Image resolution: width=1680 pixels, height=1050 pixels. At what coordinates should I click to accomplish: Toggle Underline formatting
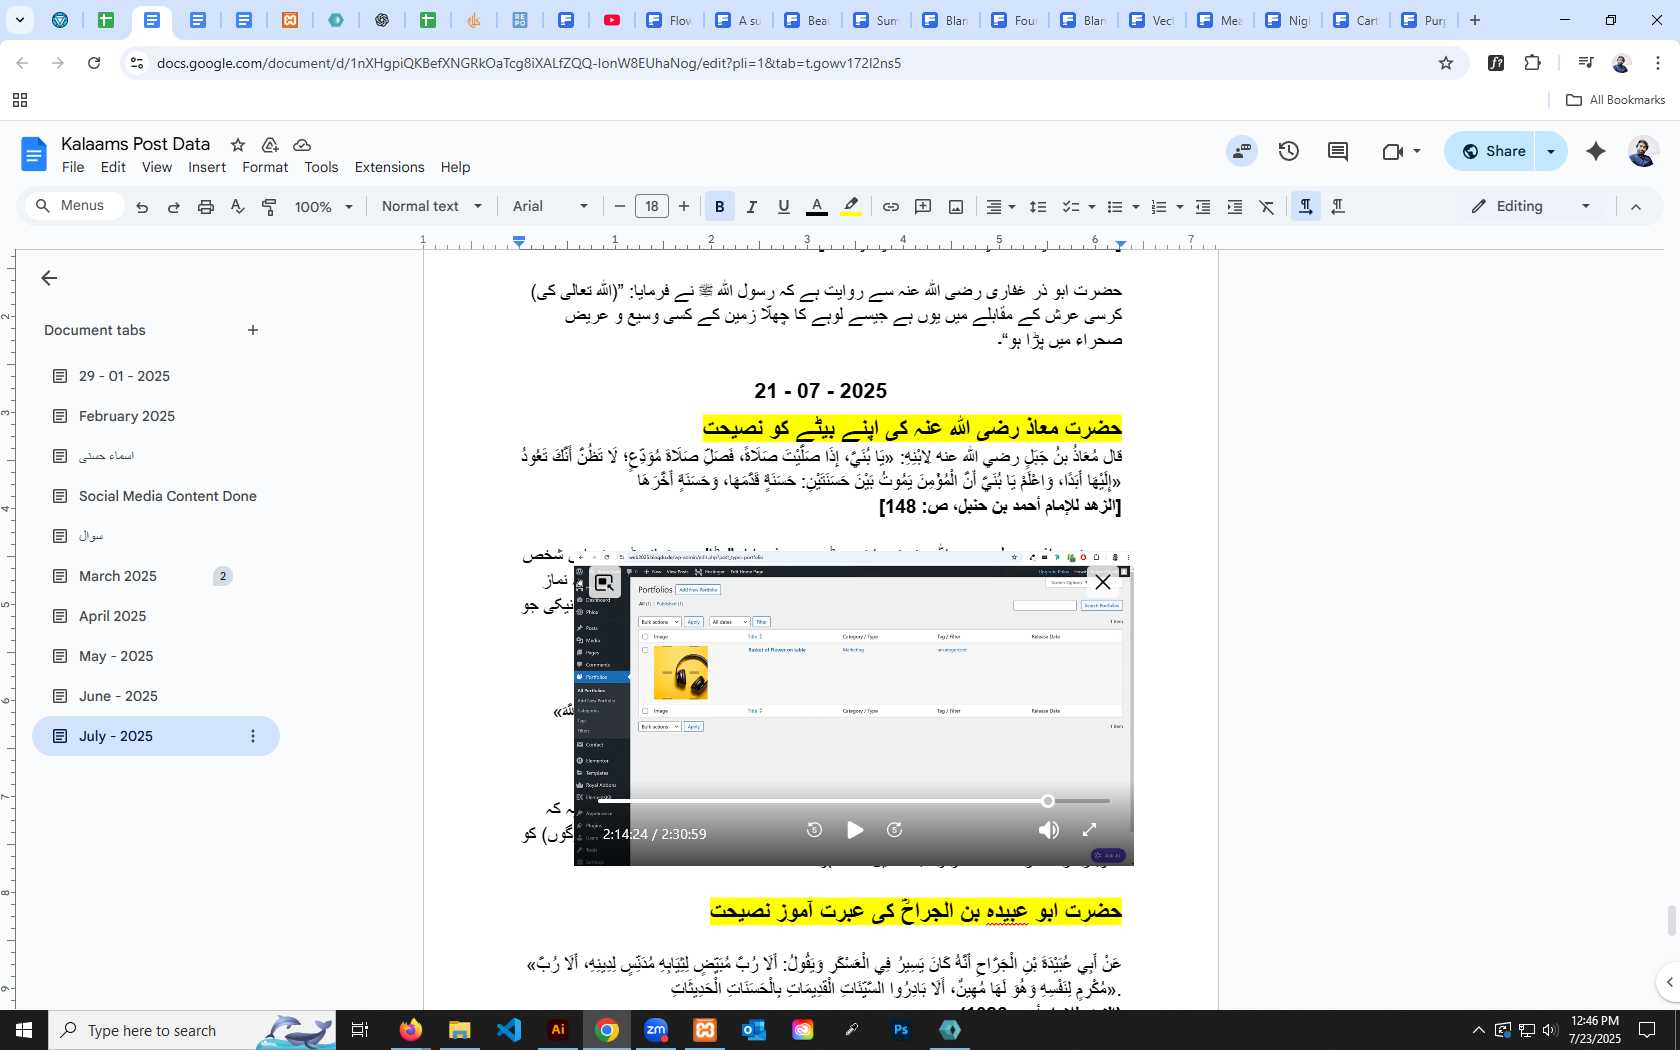pyautogui.click(x=784, y=207)
